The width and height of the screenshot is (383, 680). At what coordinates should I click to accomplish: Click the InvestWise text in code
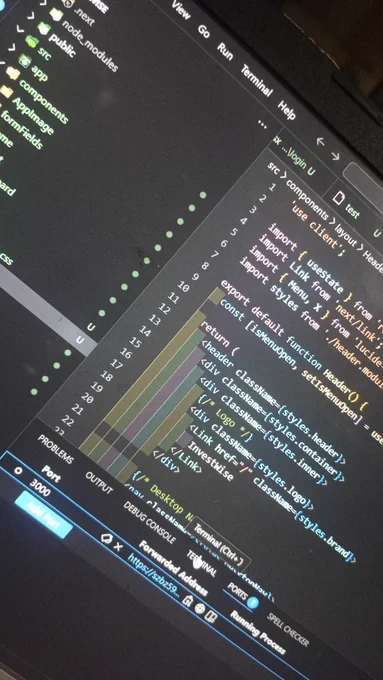tap(210, 461)
